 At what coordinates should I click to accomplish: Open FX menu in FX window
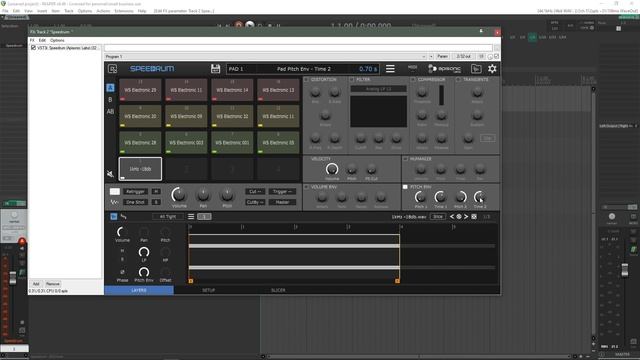pyautogui.click(x=32, y=40)
